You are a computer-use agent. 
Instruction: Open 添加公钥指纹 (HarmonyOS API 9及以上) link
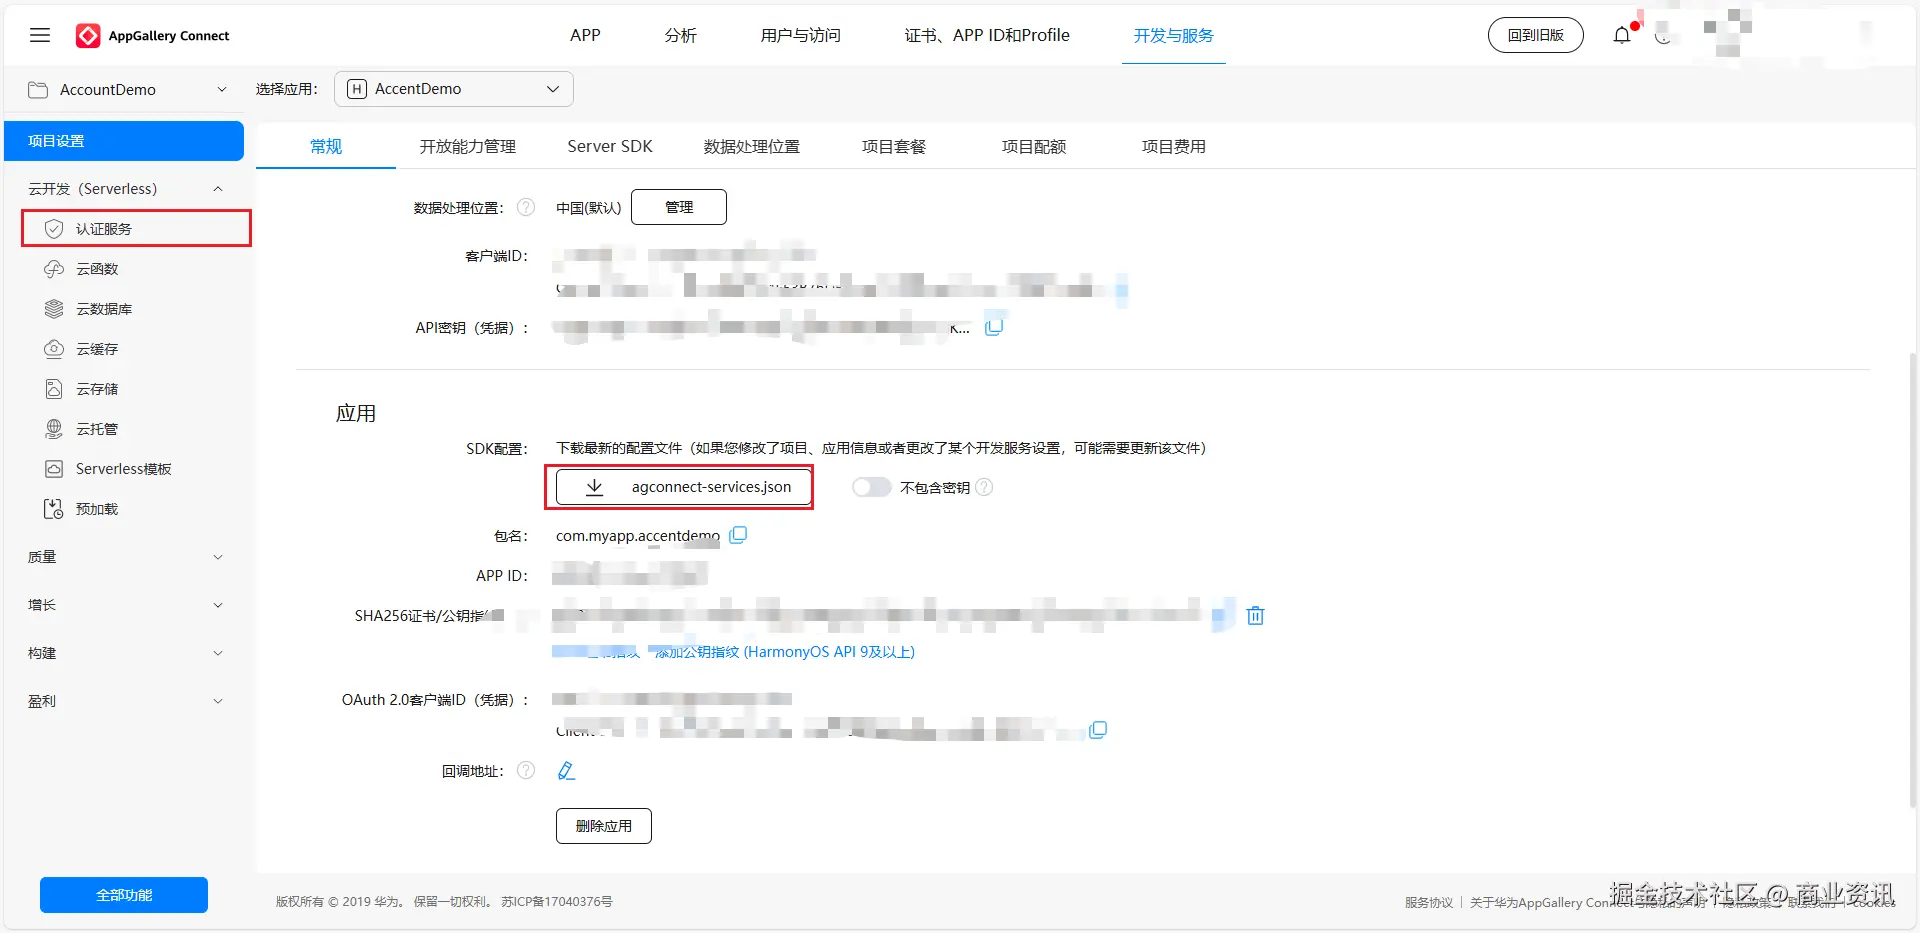click(x=785, y=652)
